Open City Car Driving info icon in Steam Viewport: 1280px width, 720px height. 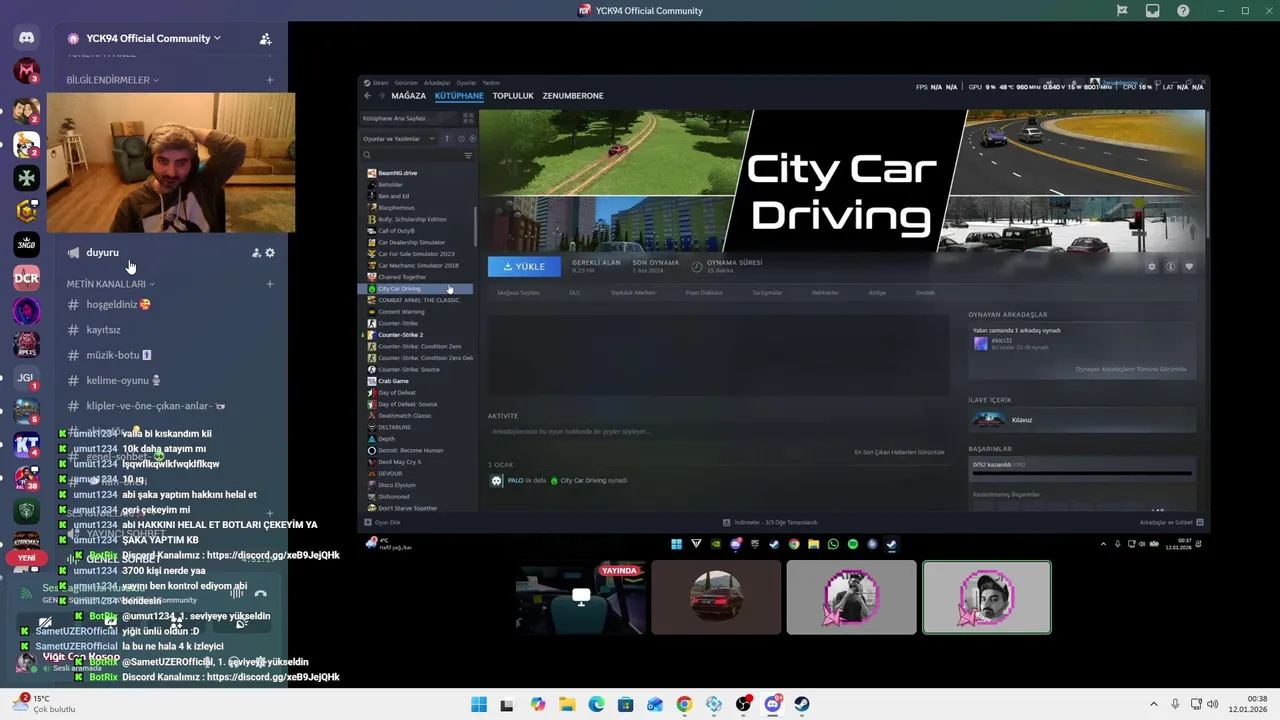1171,267
